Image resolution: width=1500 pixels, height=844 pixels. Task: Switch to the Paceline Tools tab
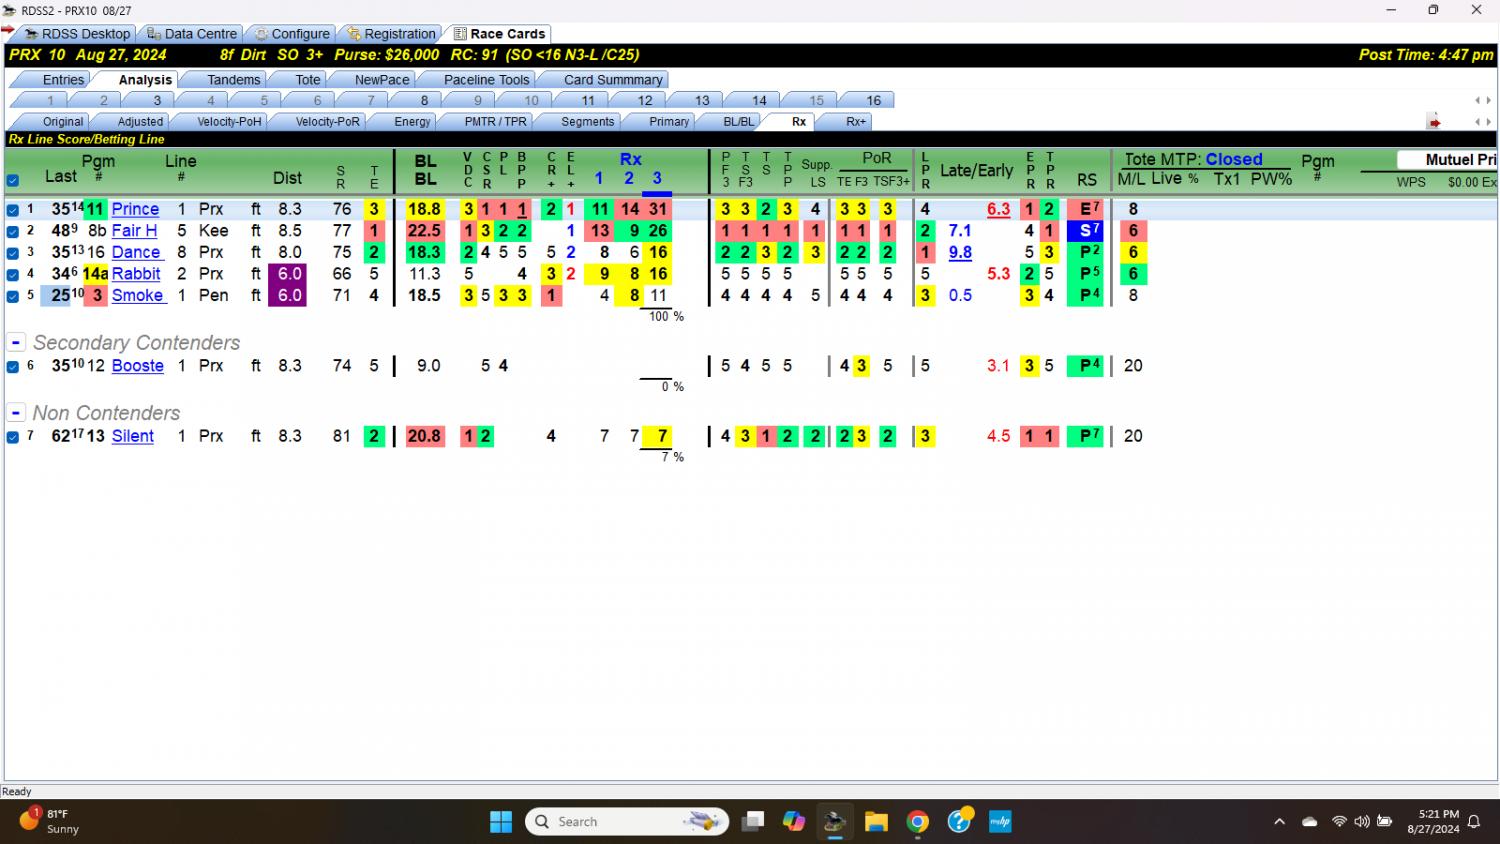click(486, 80)
